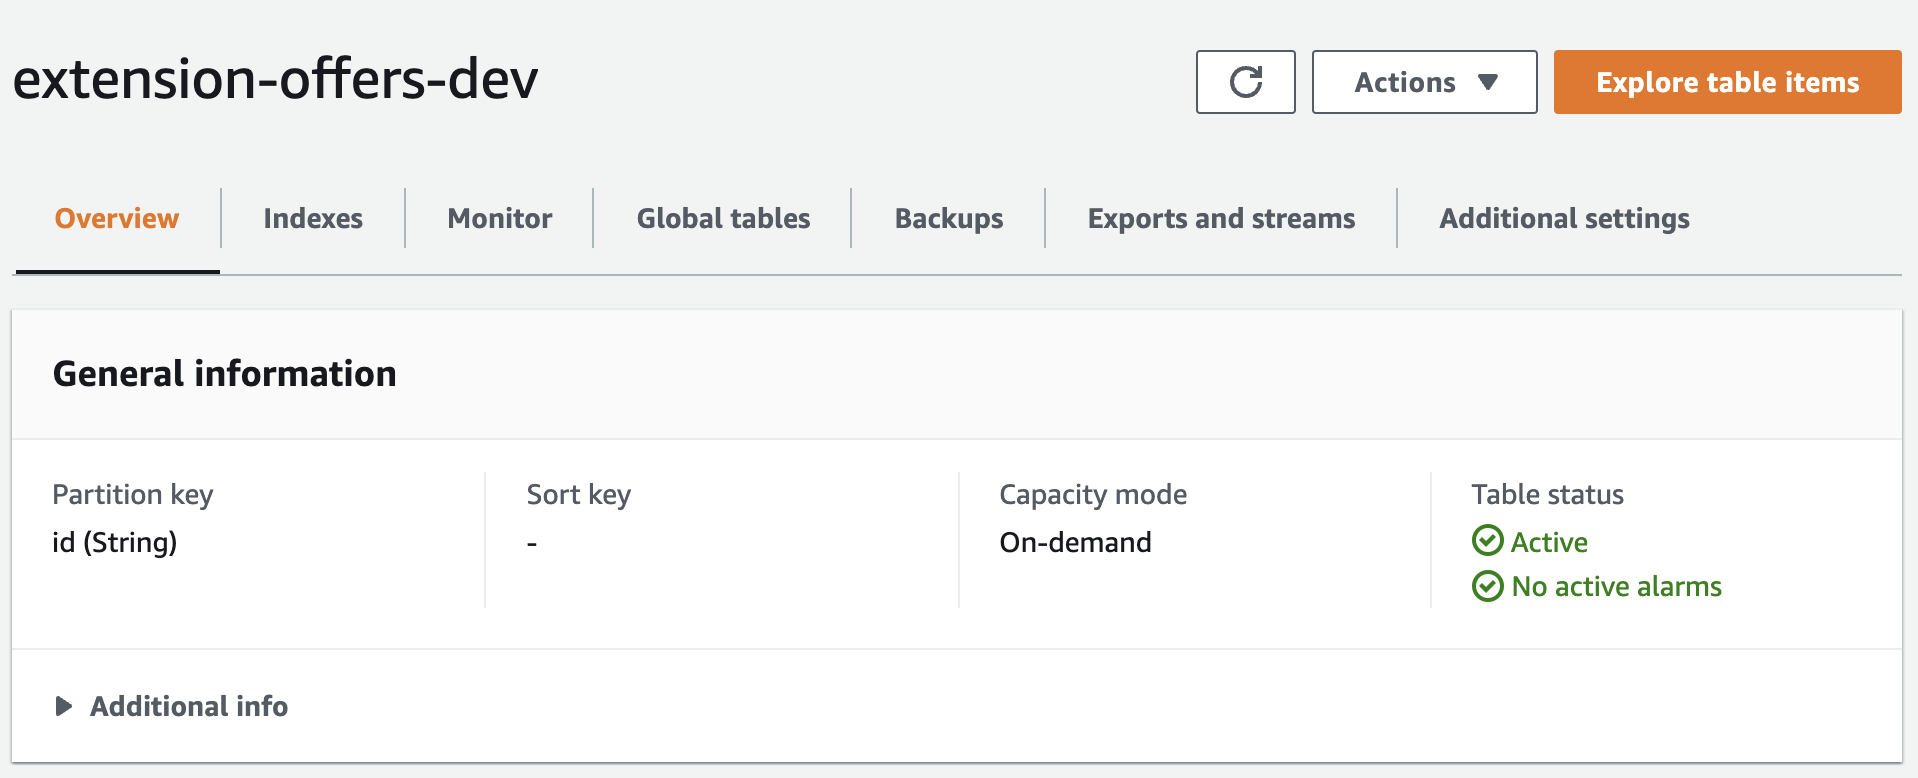Open the Indexes tab
This screenshot has width=1918, height=778.
click(x=313, y=219)
